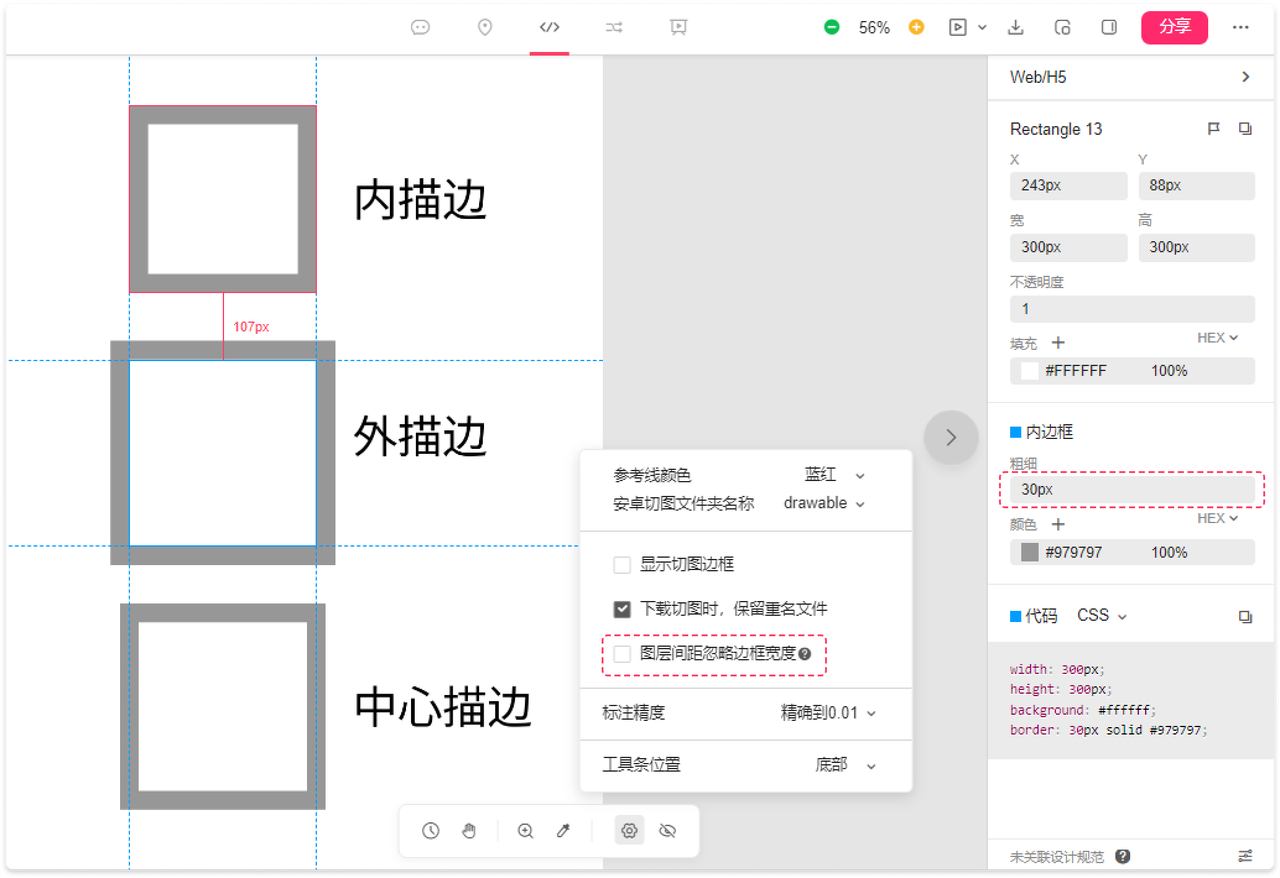This screenshot has height=878, width=1280.
Task: Select the hand pan tool
Action: pos(468,831)
